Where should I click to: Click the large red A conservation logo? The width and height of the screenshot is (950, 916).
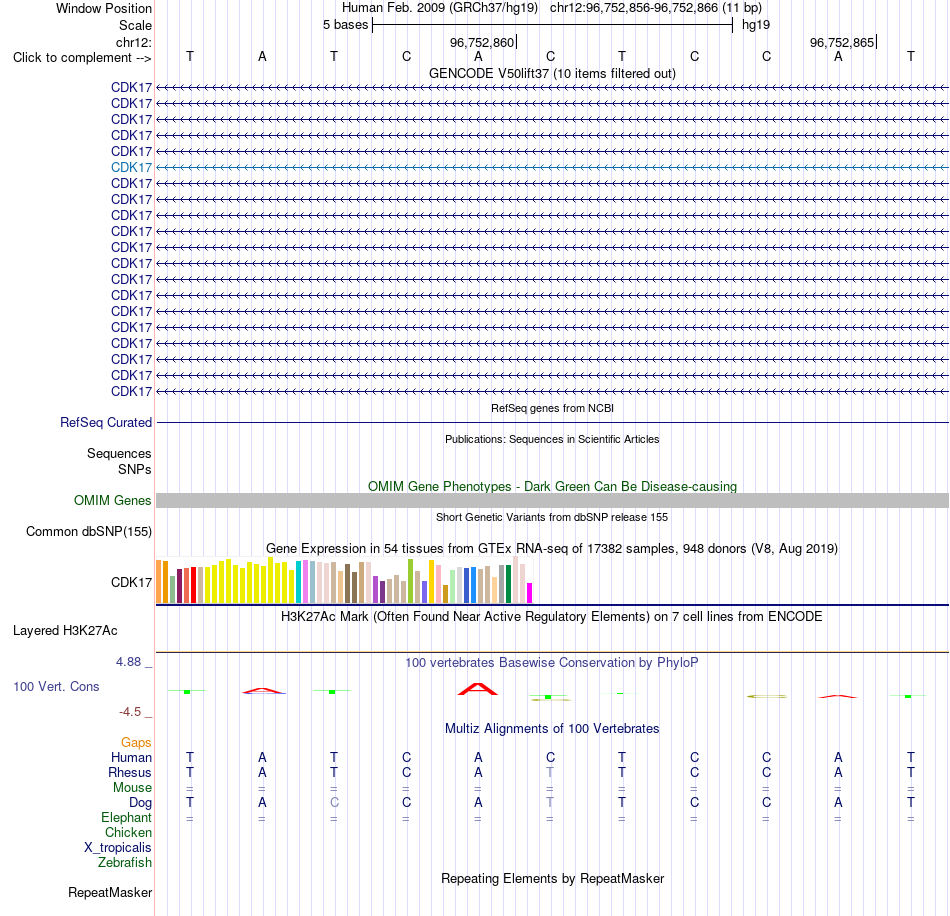tap(478, 689)
